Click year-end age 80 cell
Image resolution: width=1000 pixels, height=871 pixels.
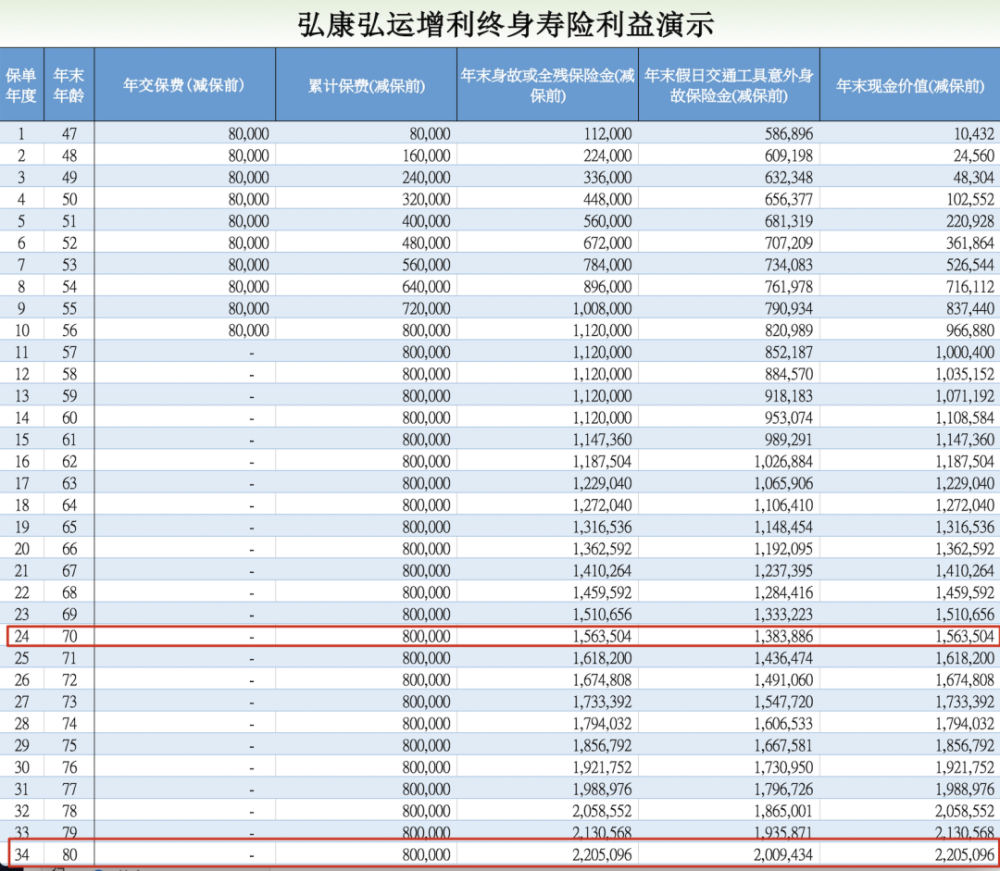point(69,854)
